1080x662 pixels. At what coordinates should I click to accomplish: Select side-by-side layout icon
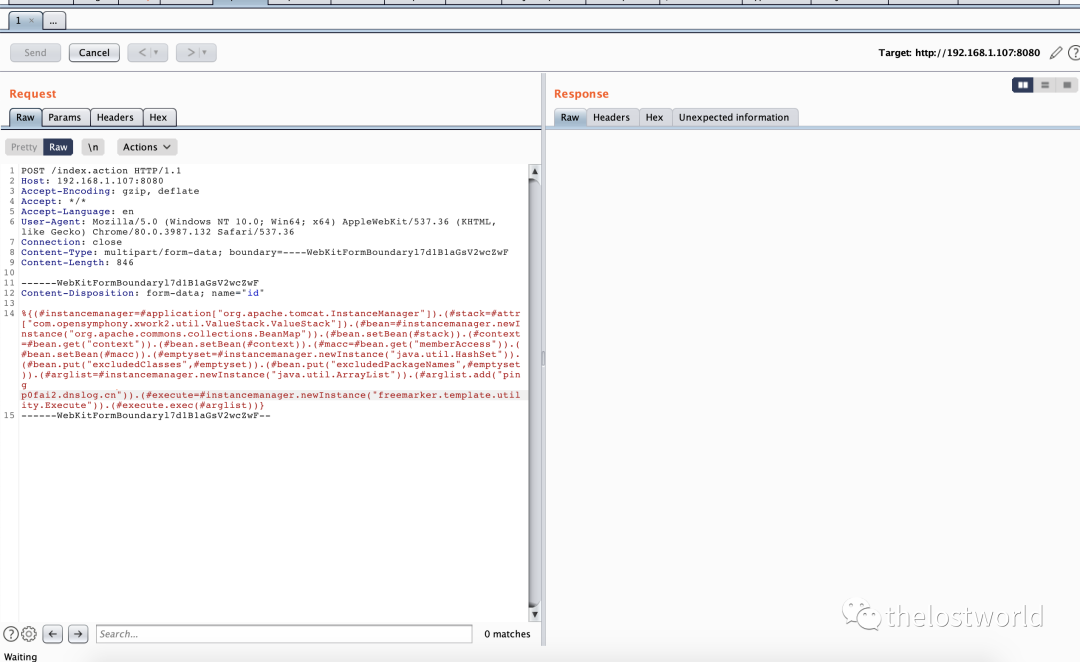(1023, 85)
